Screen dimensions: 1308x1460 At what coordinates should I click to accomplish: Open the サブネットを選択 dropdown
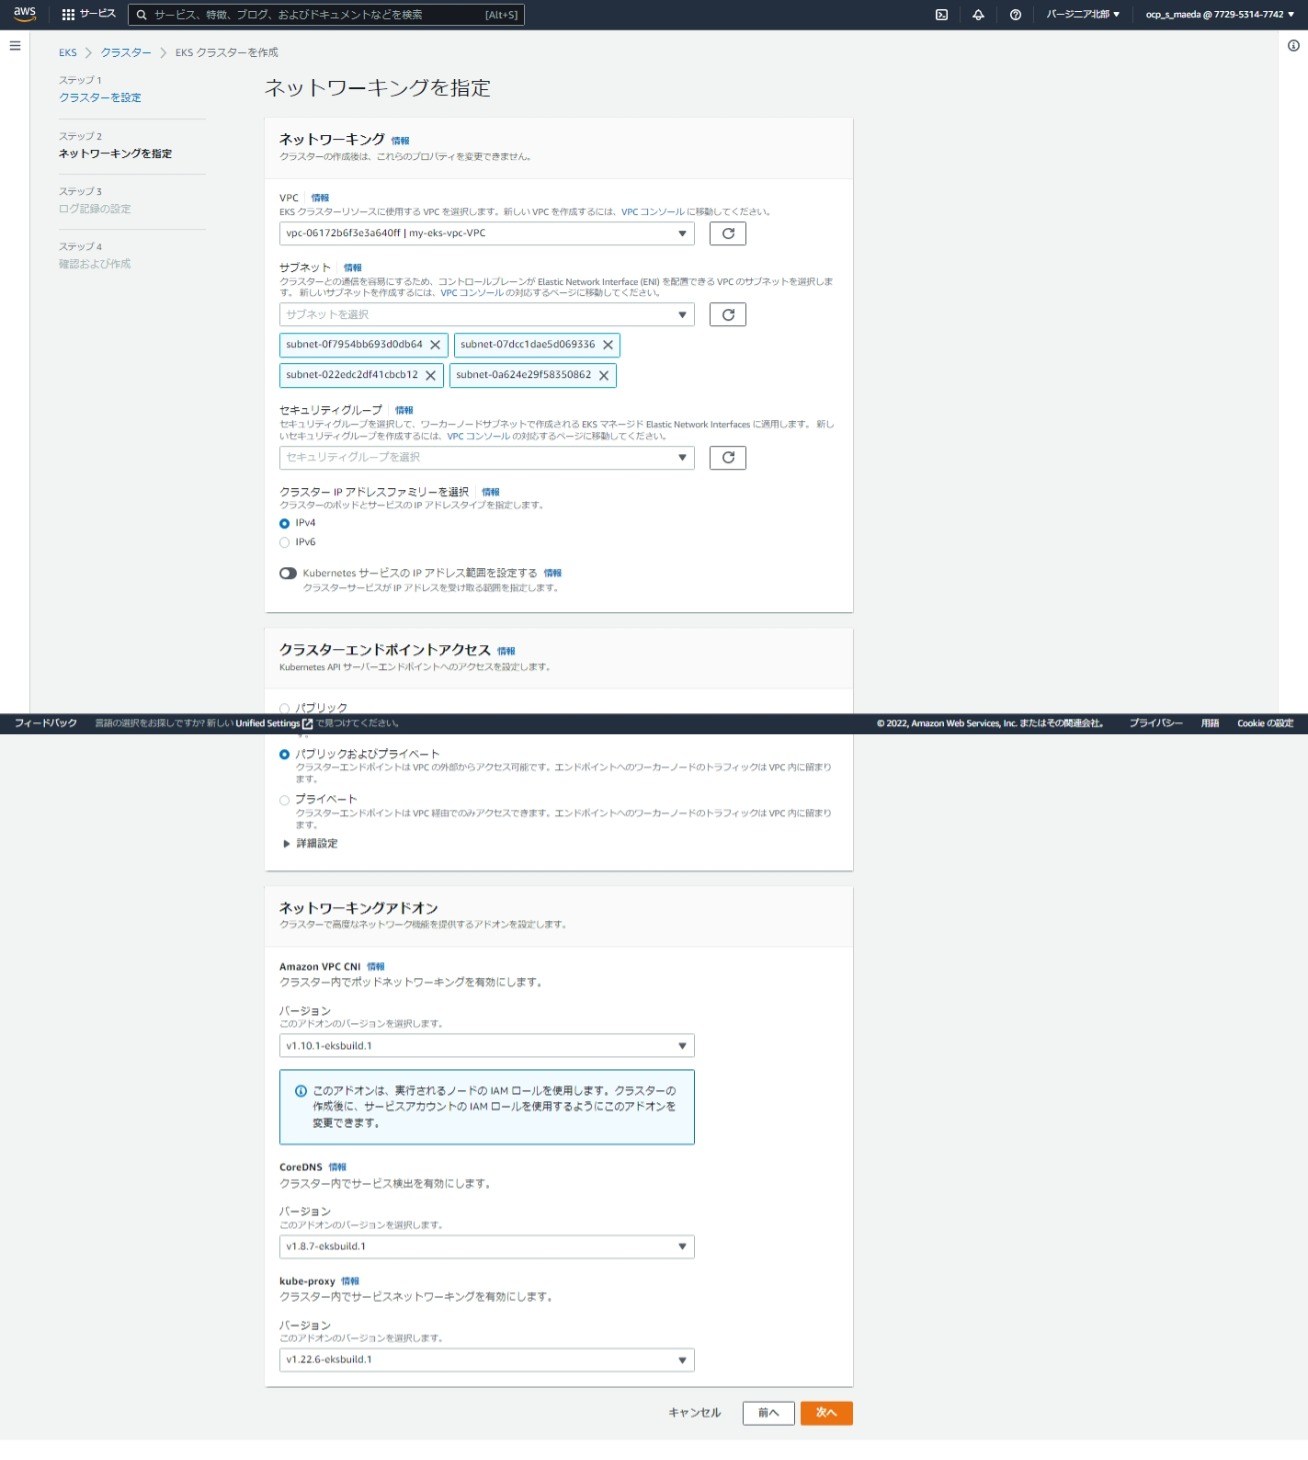pyautogui.click(x=487, y=315)
